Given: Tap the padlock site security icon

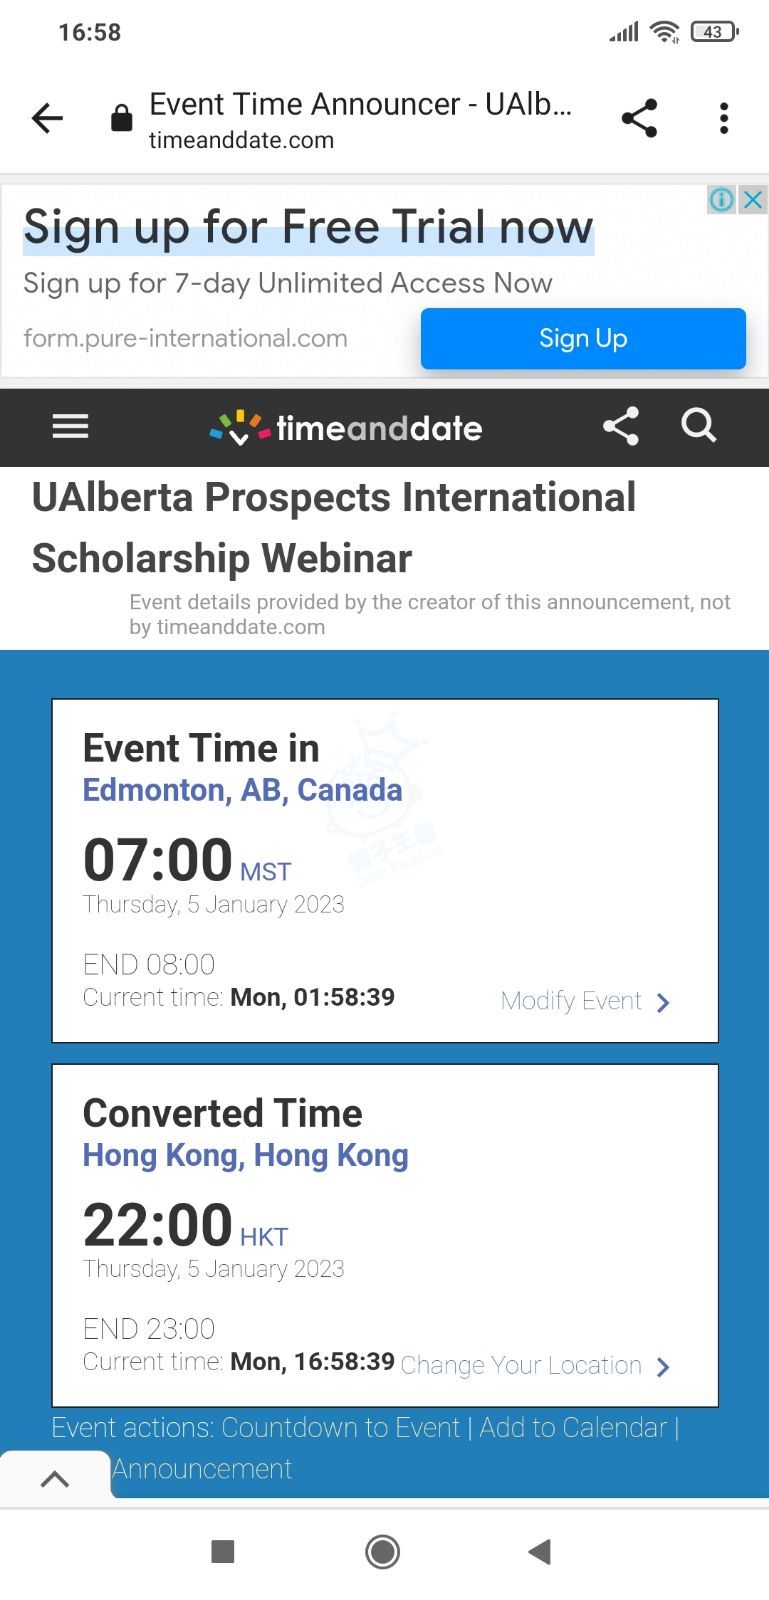Looking at the screenshot, I should [x=121, y=119].
